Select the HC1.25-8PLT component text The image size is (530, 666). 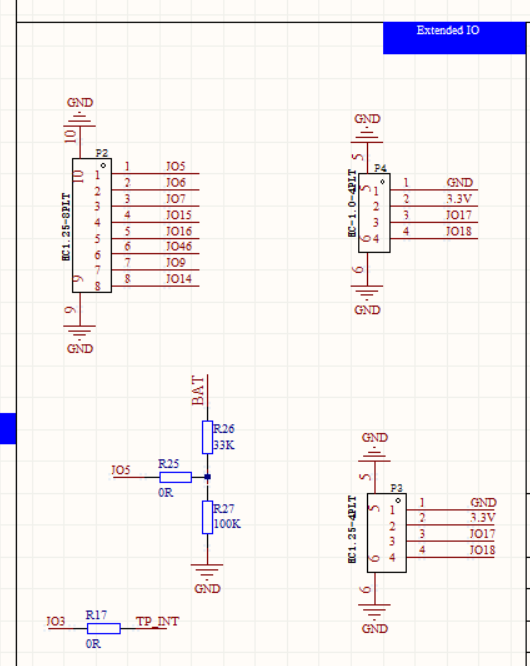[x=66, y=227]
